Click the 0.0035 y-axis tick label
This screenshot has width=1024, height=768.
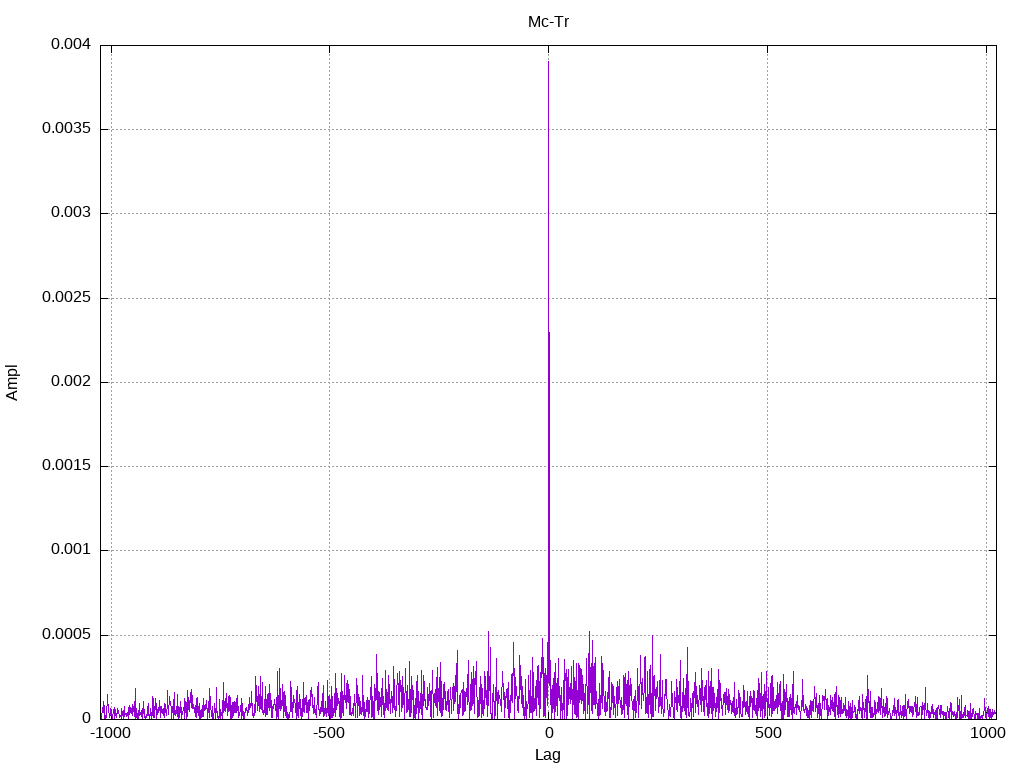point(66,129)
